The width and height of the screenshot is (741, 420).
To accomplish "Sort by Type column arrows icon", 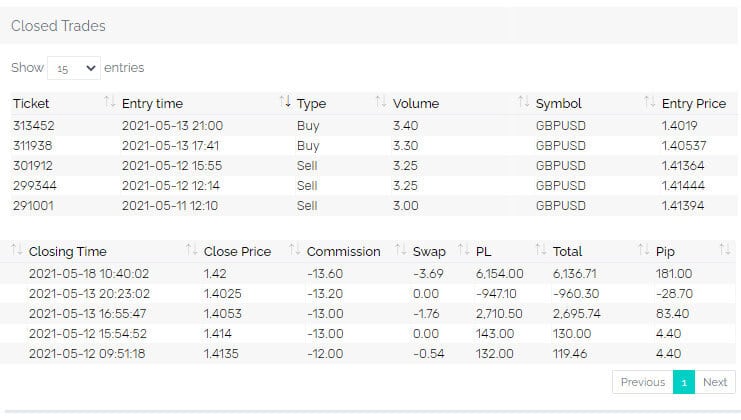I will click(380, 103).
